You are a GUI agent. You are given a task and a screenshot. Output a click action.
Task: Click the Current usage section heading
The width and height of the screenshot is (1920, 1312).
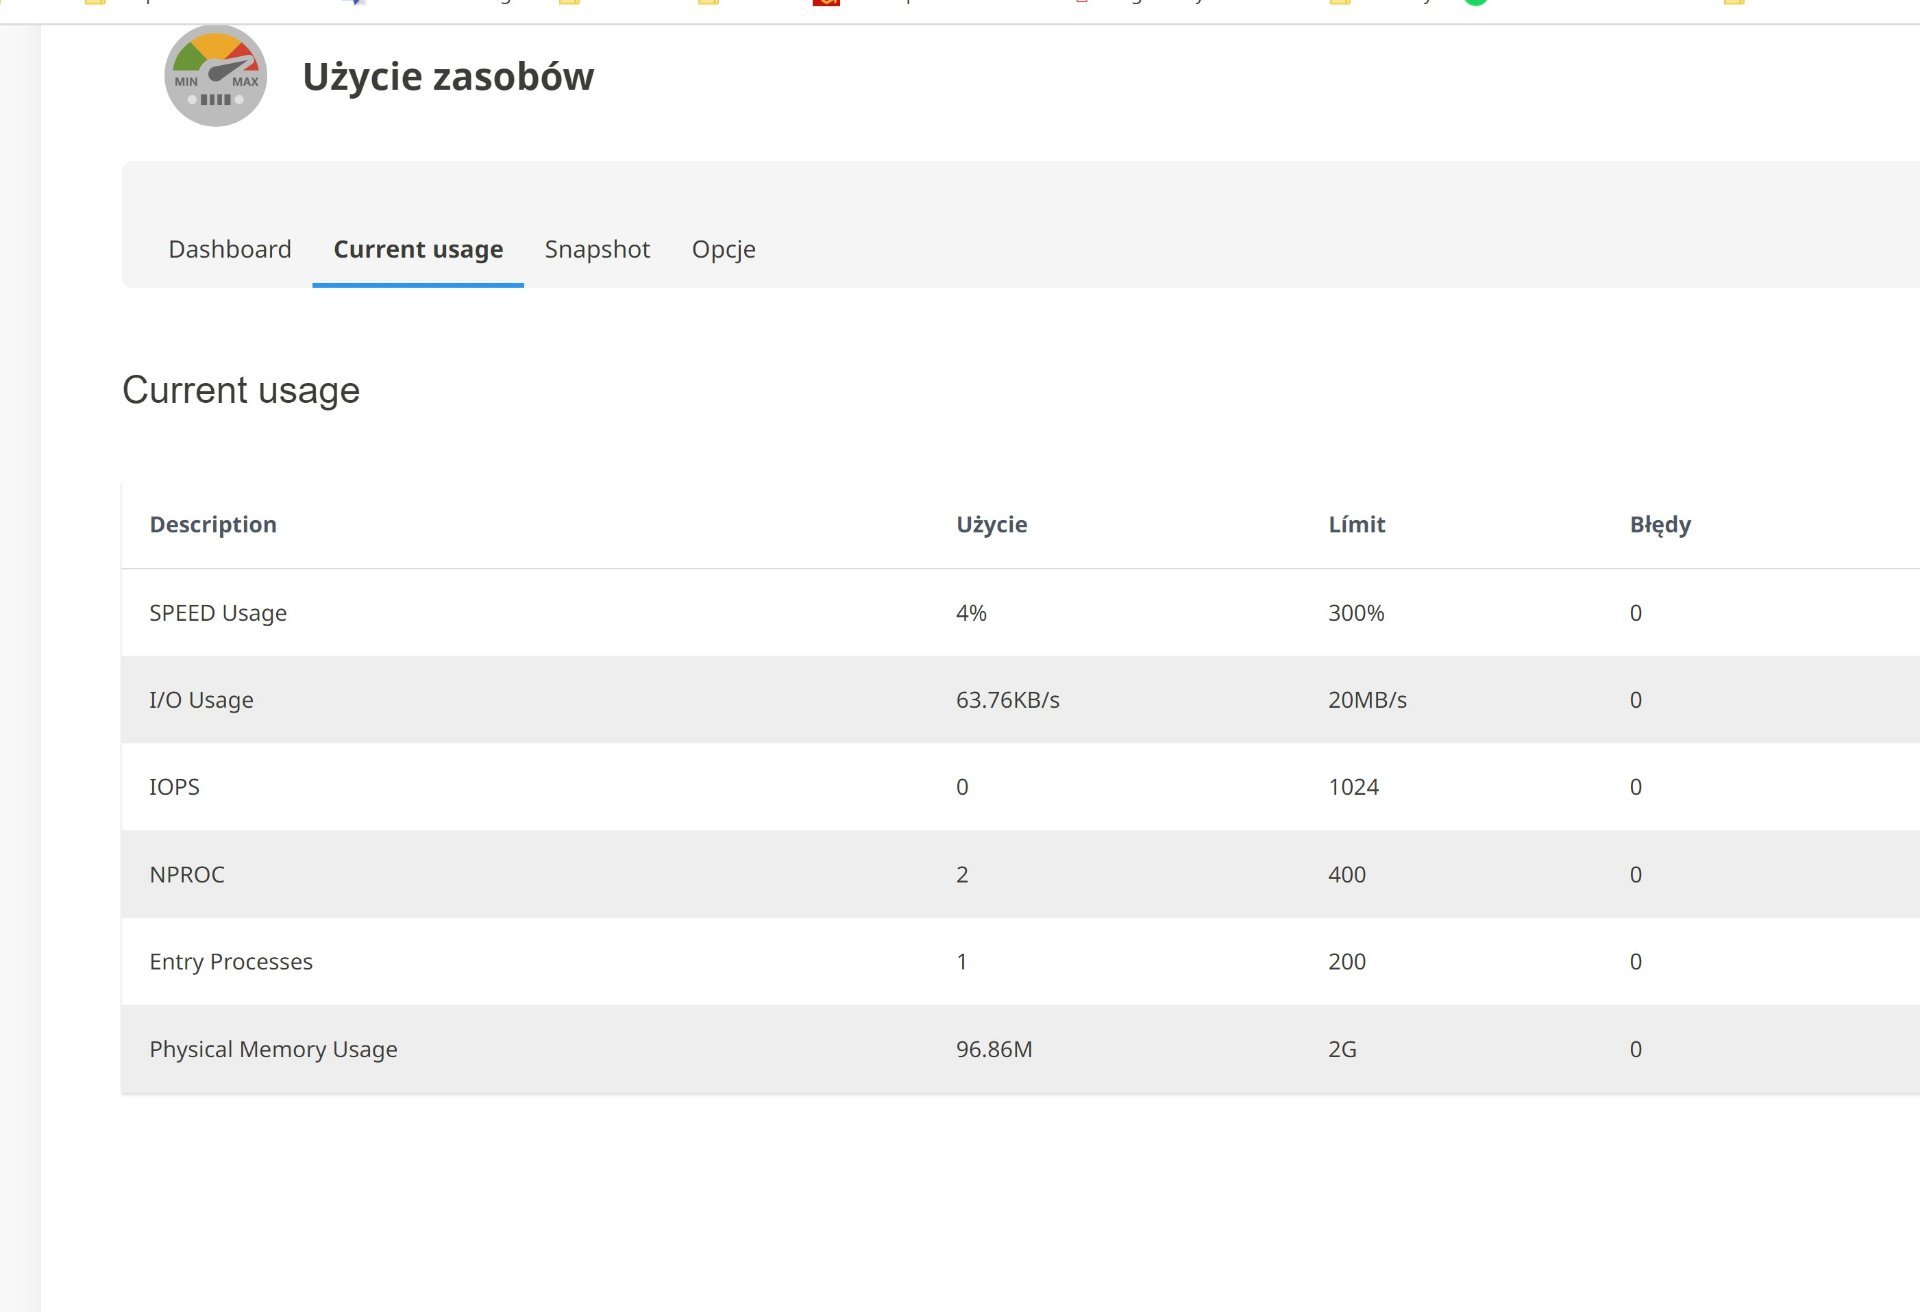241,390
